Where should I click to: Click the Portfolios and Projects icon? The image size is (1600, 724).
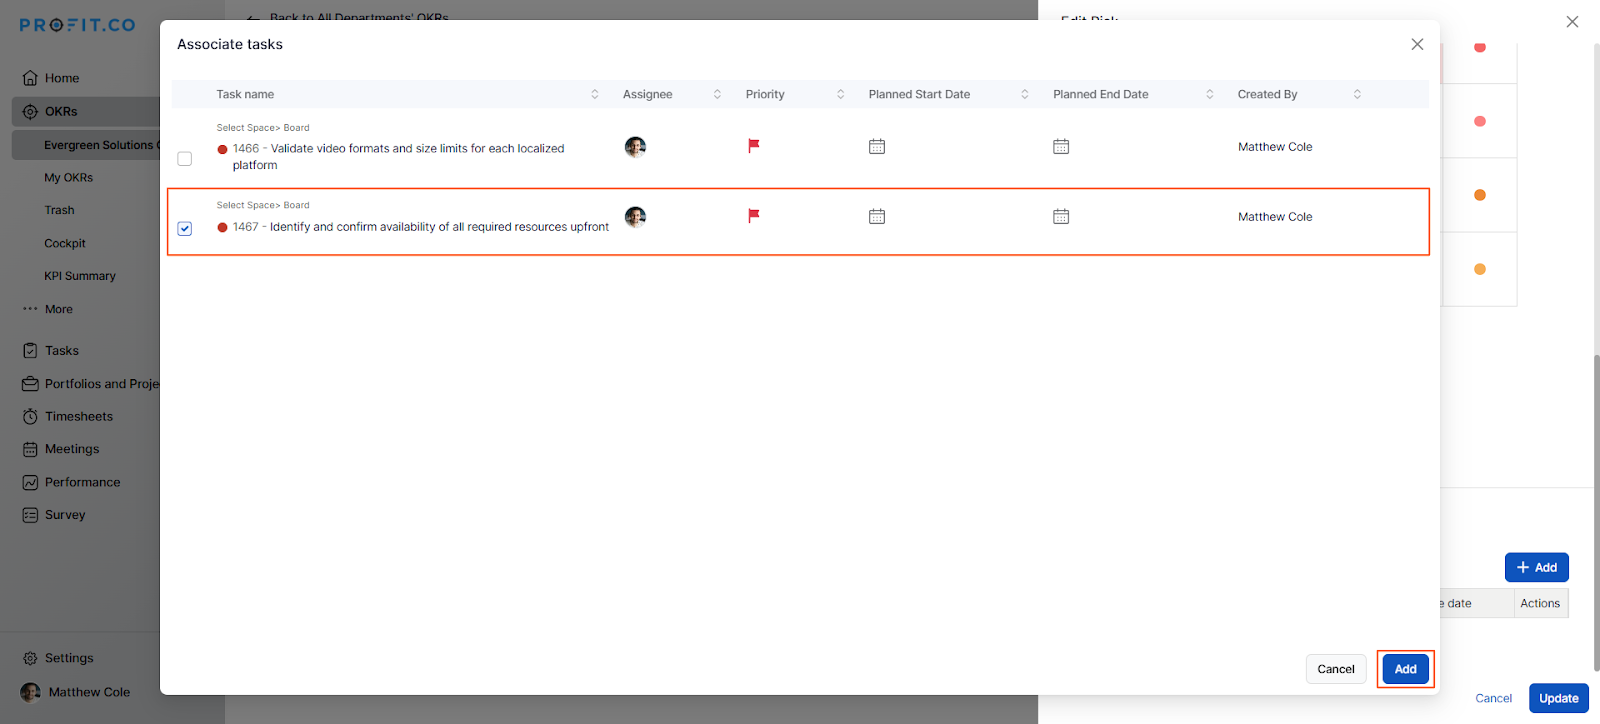pyautogui.click(x=30, y=384)
